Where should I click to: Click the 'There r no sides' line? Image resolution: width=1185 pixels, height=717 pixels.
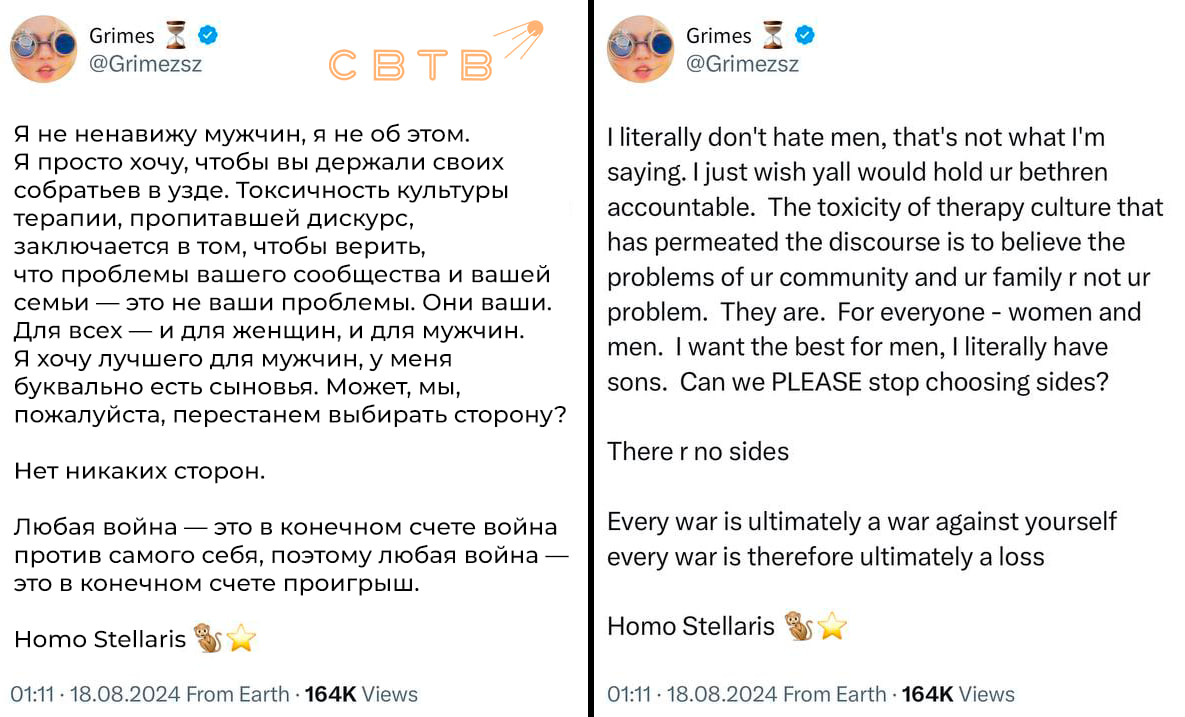coord(698,451)
